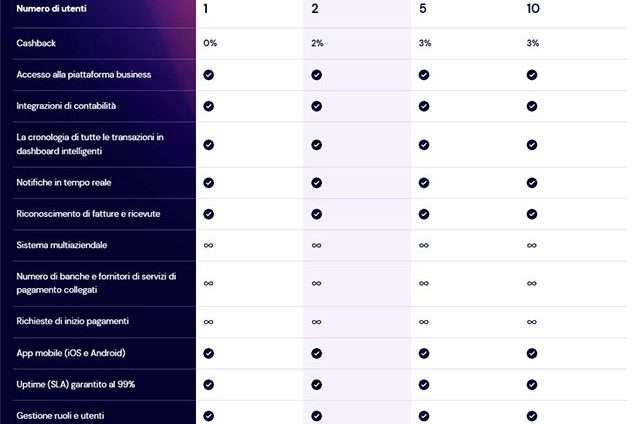
Task: Click infinity symbol for Sistema multiaziendale, 1-user column
Action: (209, 245)
